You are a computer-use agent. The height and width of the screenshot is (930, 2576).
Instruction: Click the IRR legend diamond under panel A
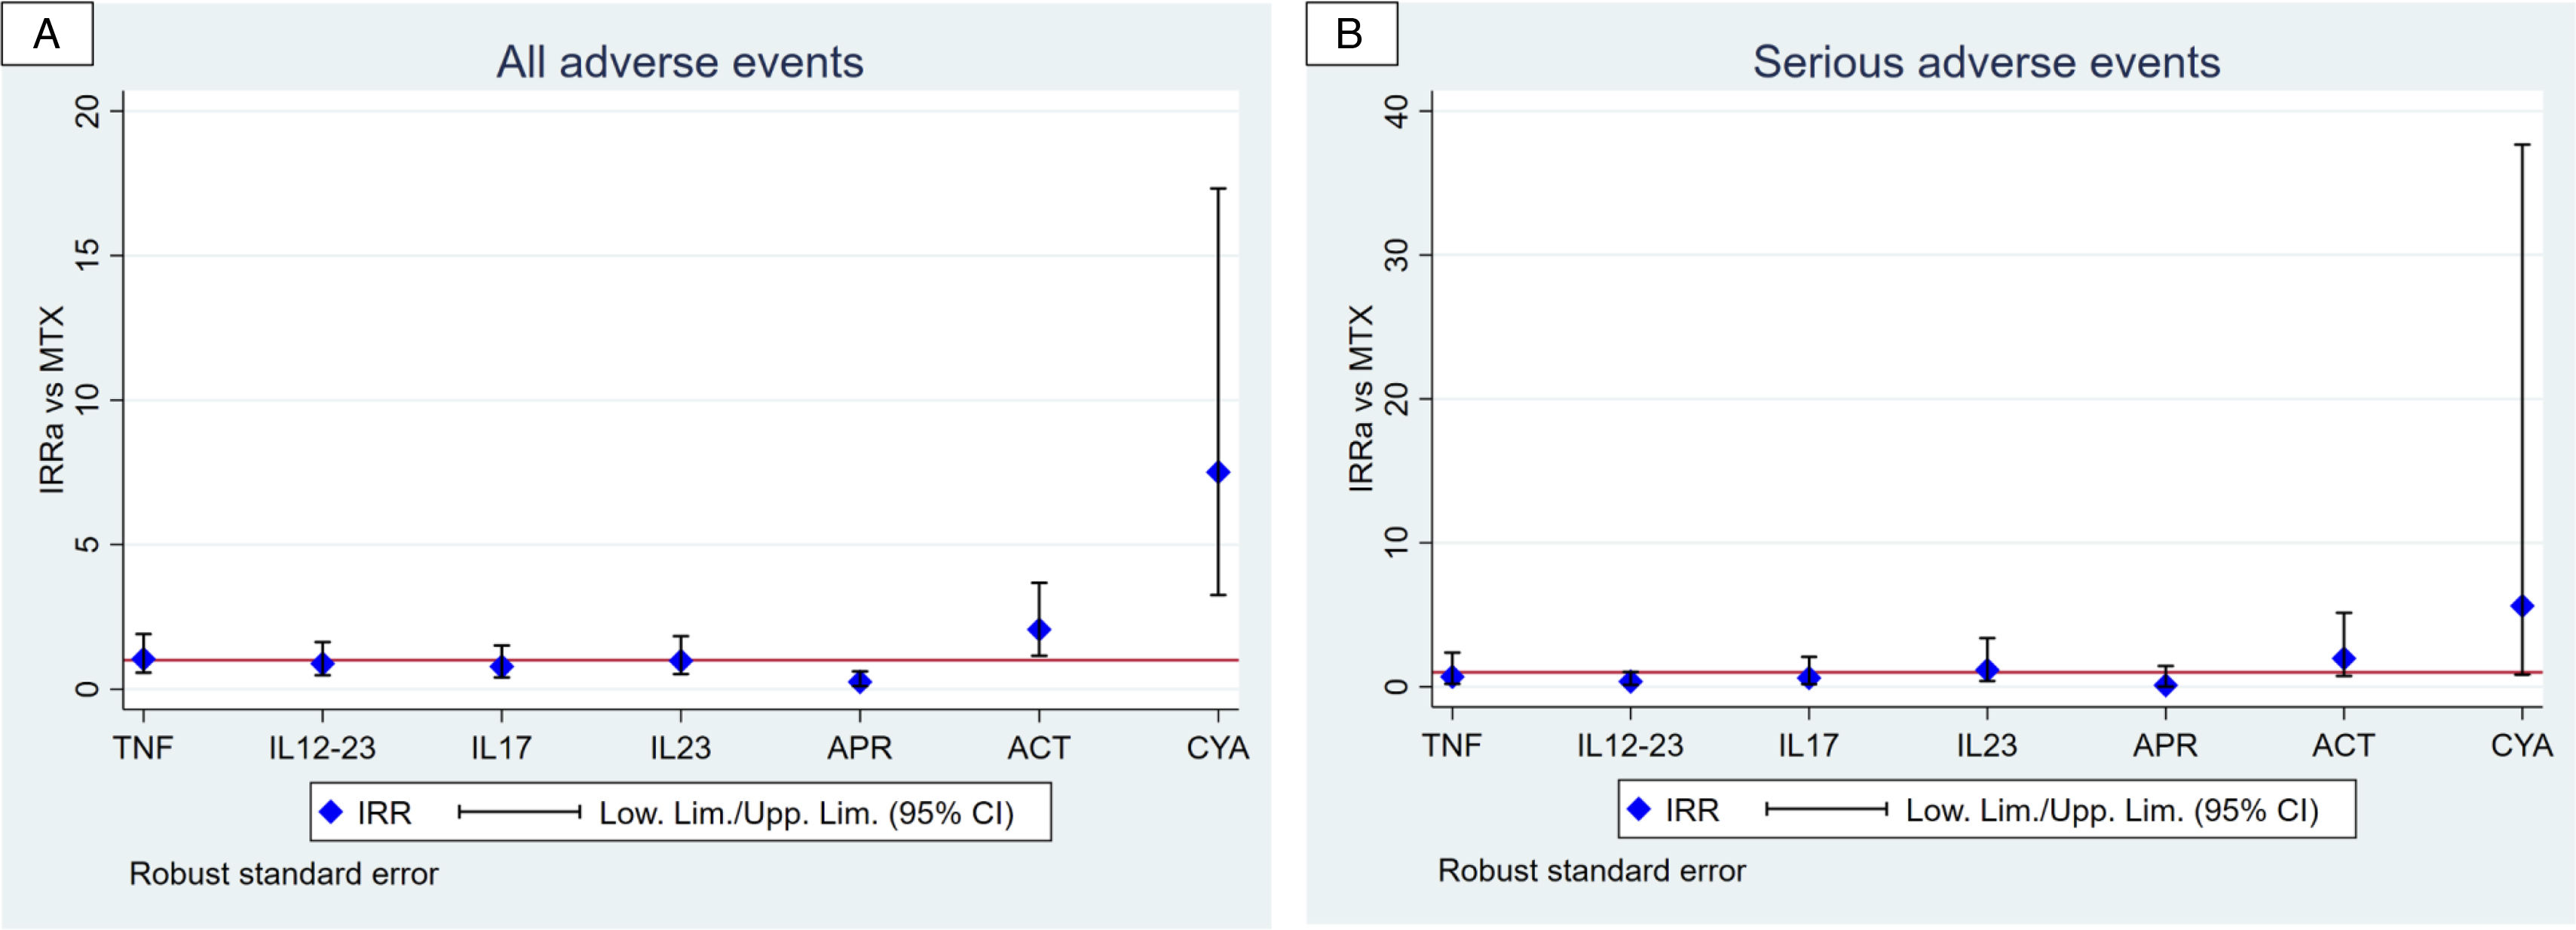point(331,812)
